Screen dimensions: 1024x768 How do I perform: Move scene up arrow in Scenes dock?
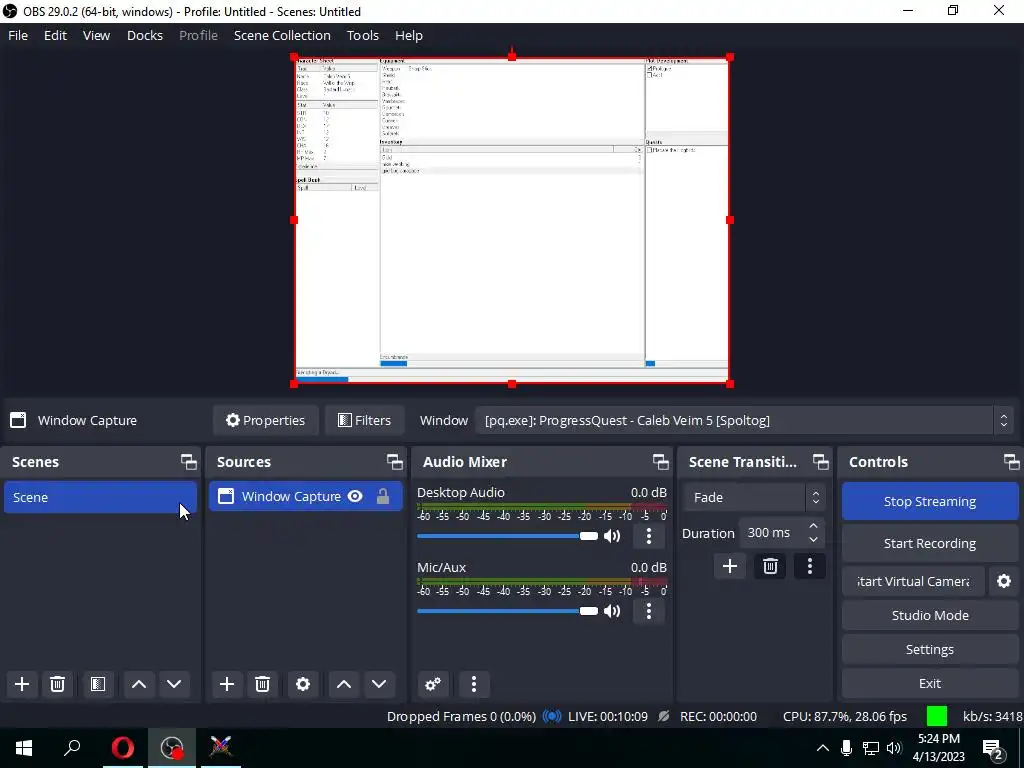coord(138,684)
